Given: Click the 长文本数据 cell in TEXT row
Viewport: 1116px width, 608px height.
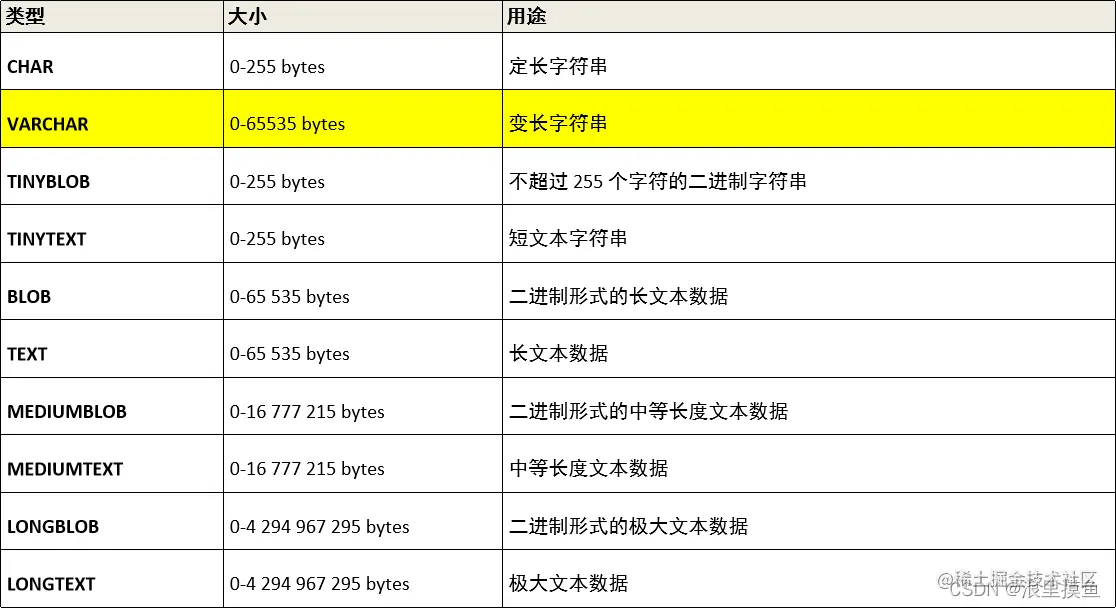Looking at the screenshot, I should [x=809, y=349].
